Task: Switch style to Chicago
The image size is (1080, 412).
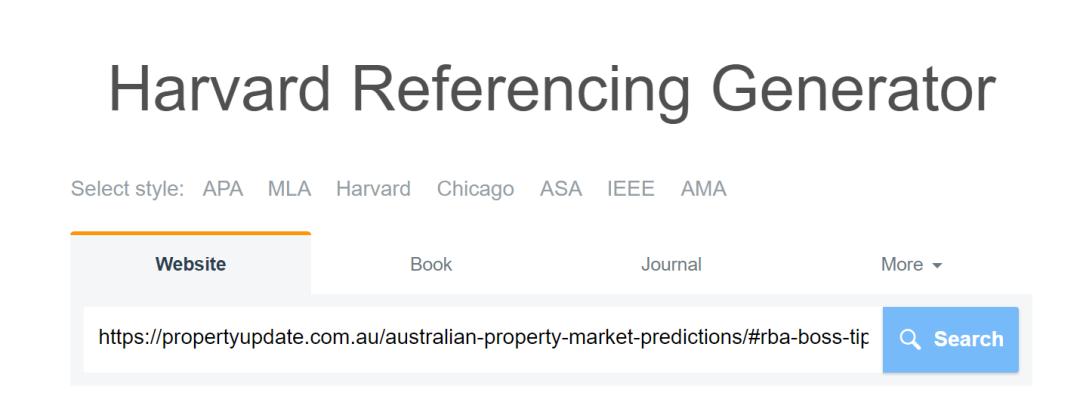Action: [475, 189]
